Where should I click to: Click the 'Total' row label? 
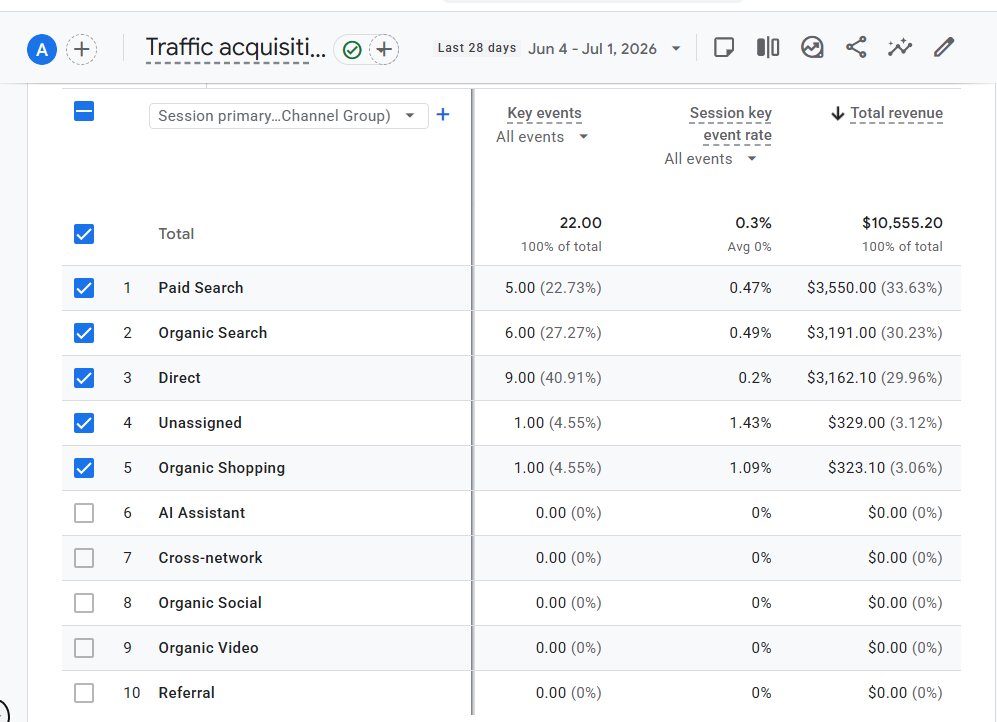tap(176, 234)
